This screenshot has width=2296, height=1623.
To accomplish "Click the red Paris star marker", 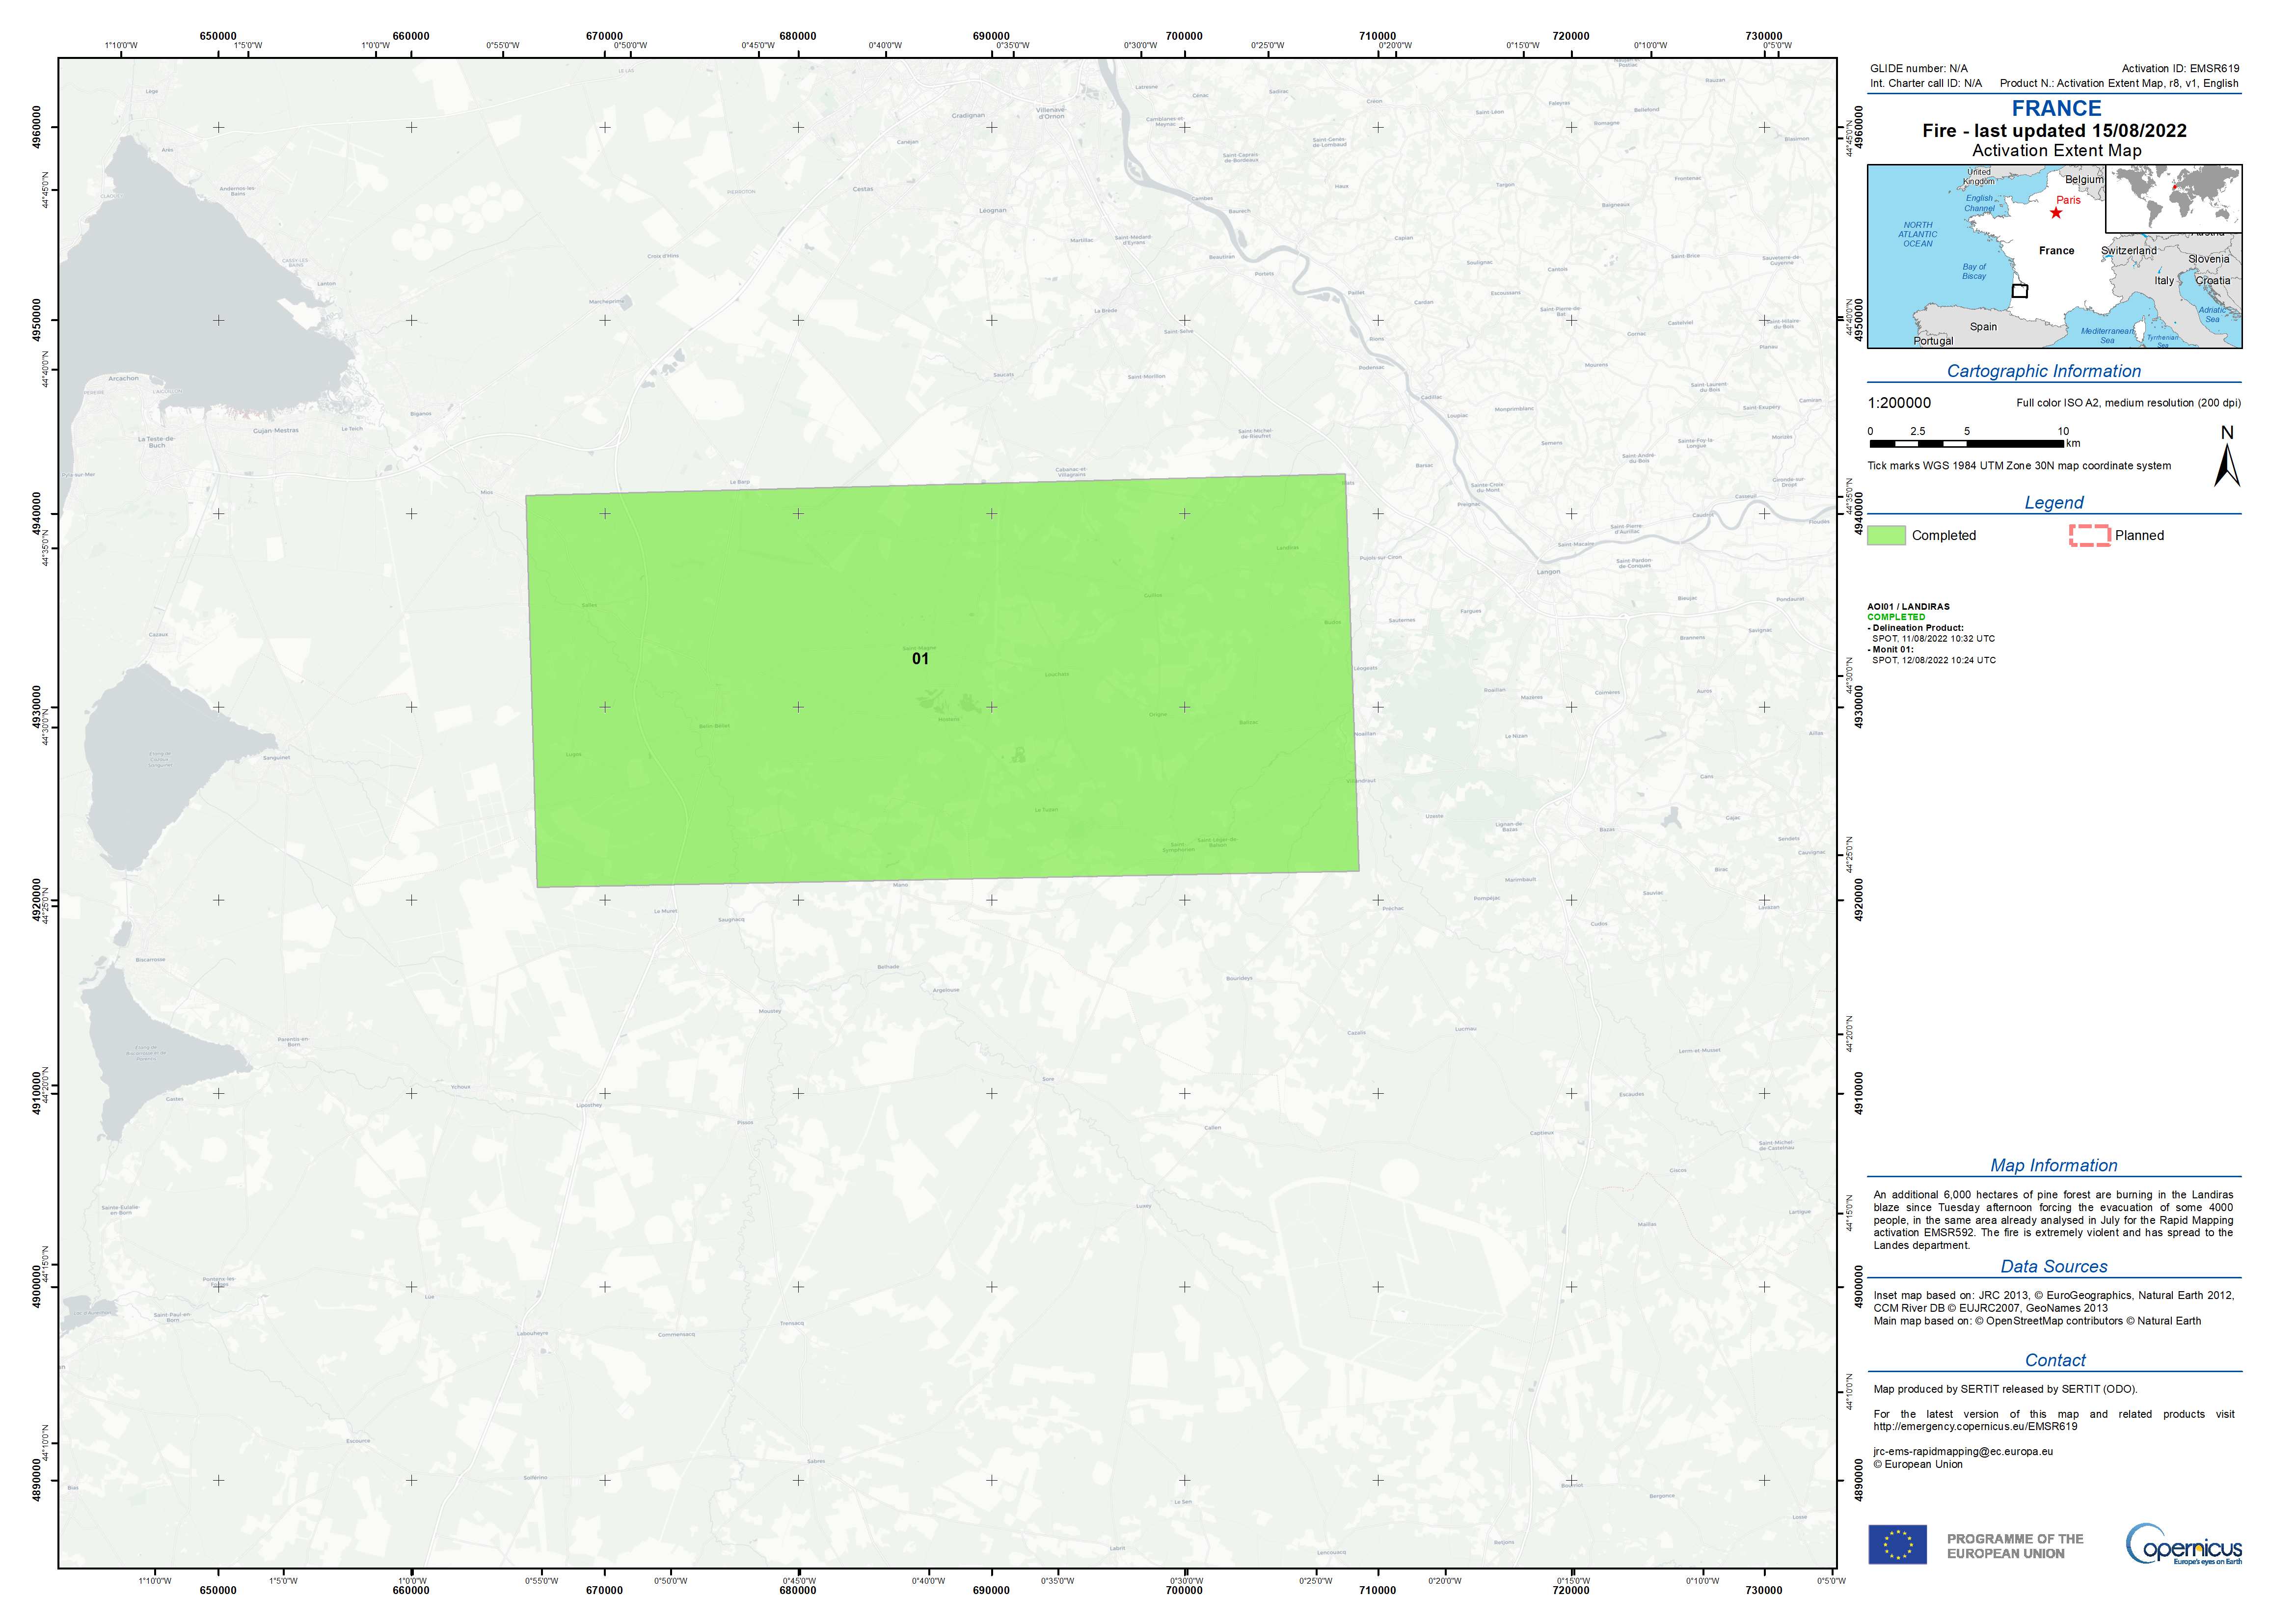I will coord(2056,213).
